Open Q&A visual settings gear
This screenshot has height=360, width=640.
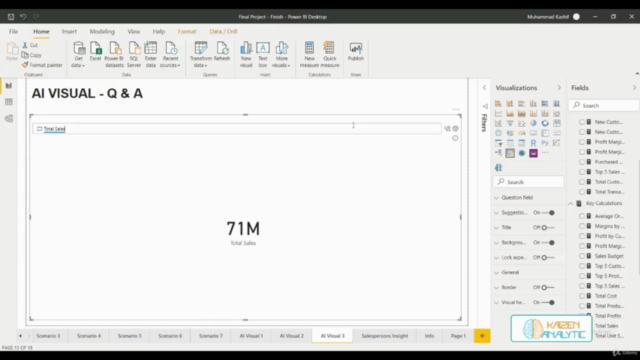(x=456, y=129)
